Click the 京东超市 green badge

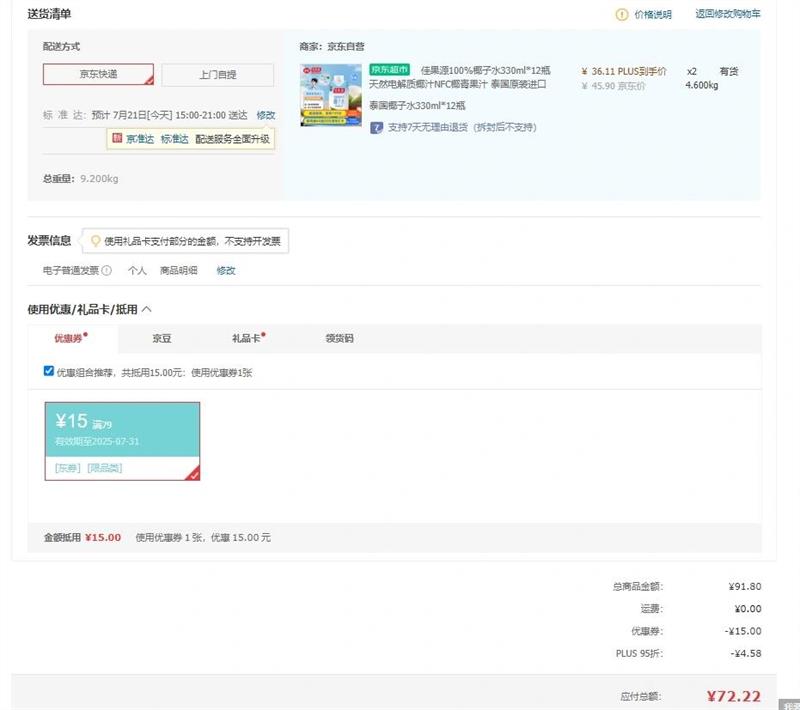tap(390, 70)
